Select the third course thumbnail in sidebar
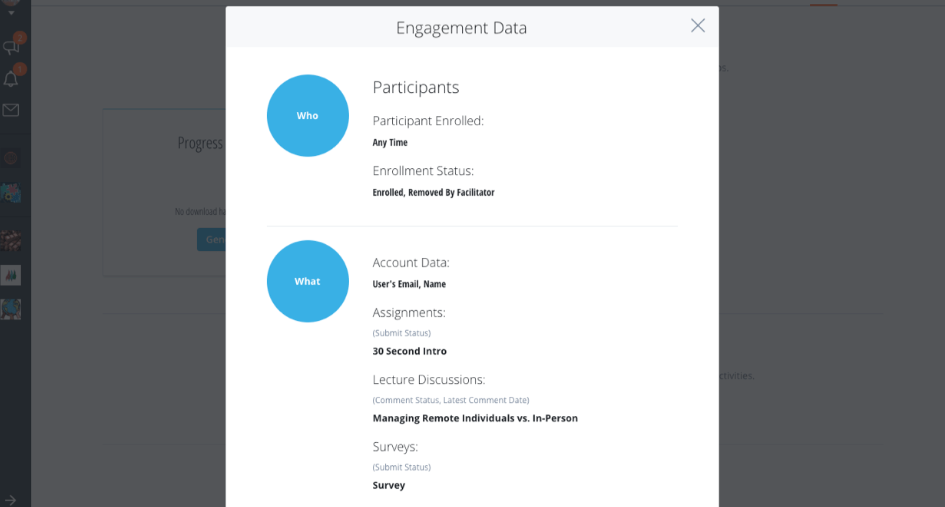This screenshot has height=507, width=945. click(x=11, y=240)
